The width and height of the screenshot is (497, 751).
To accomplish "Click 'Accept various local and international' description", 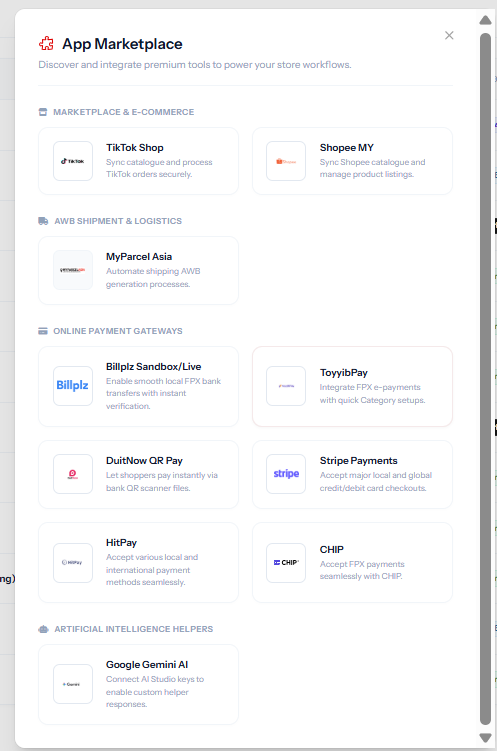I will pos(152,569).
